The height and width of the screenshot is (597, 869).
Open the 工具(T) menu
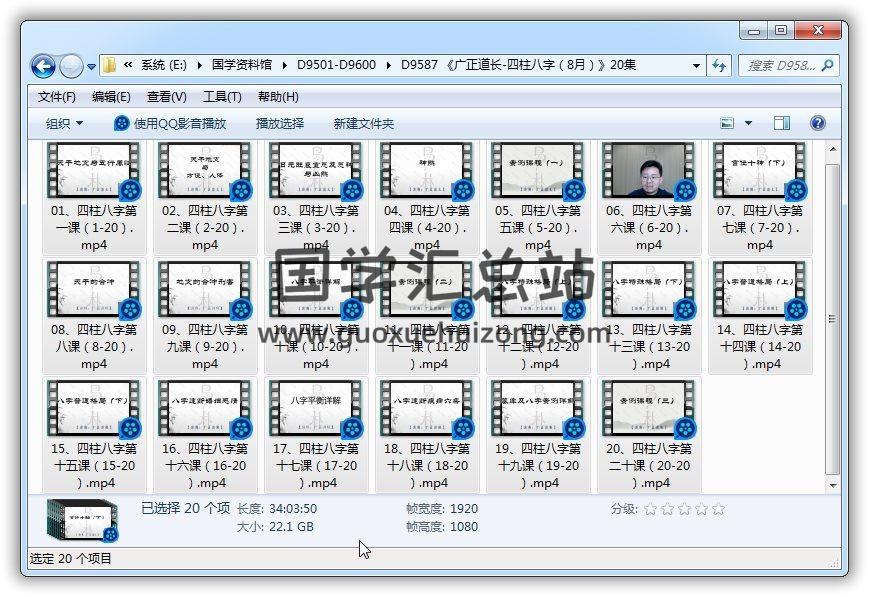(x=221, y=97)
